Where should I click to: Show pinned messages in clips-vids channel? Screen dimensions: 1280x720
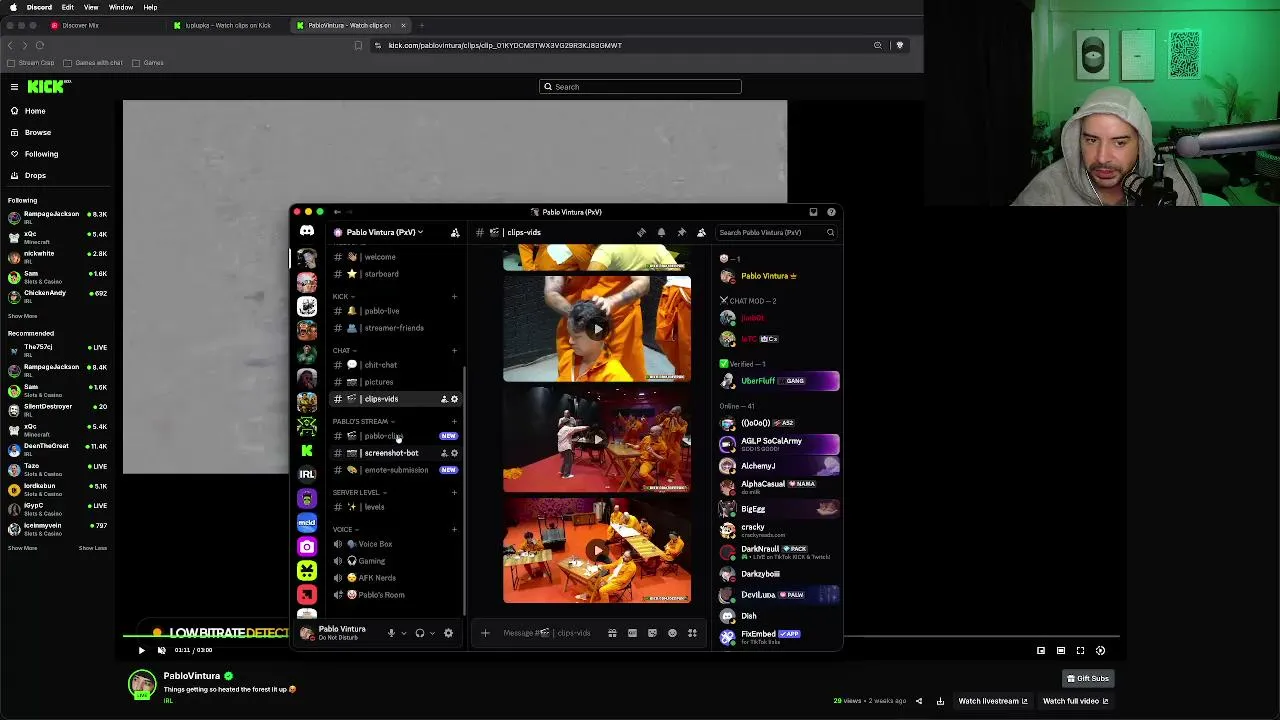681,232
